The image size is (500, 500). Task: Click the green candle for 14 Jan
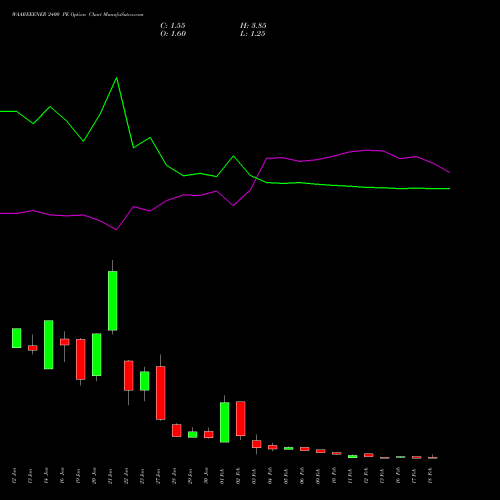(49, 345)
